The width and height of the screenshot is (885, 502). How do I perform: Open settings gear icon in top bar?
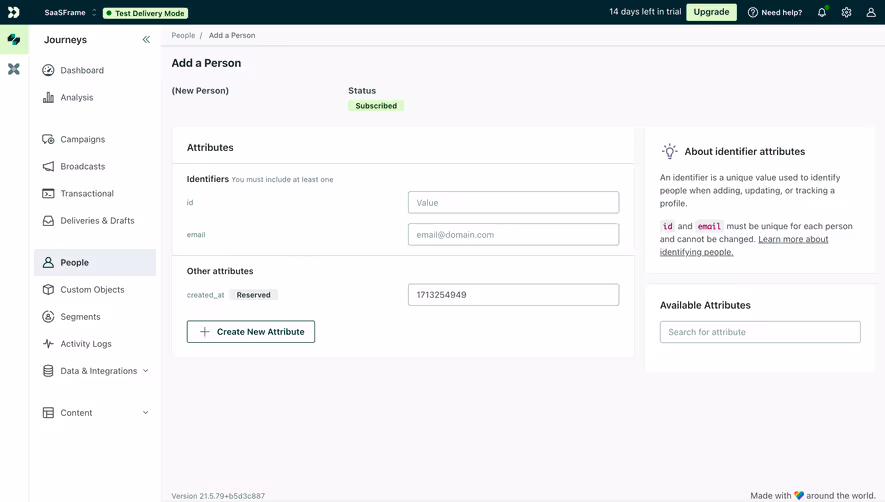tap(846, 12)
